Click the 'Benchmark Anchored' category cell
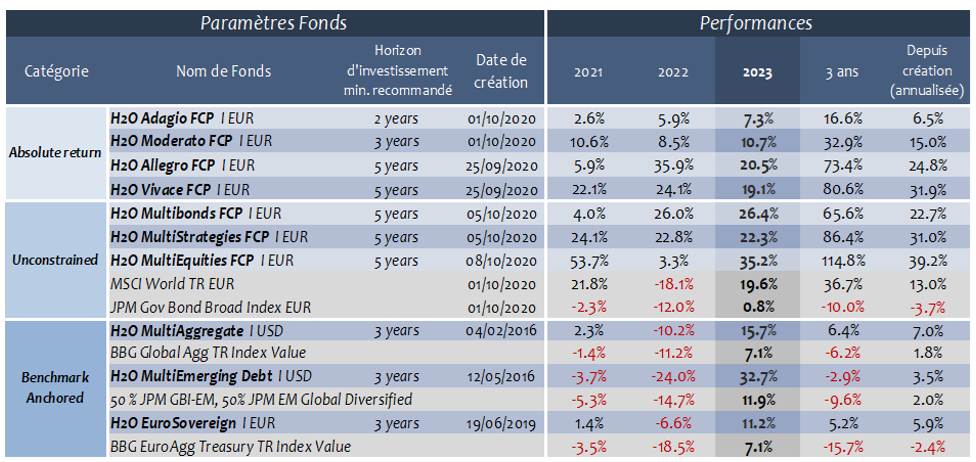The image size is (976, 462). pyautogui.click(x=56, y=386)
